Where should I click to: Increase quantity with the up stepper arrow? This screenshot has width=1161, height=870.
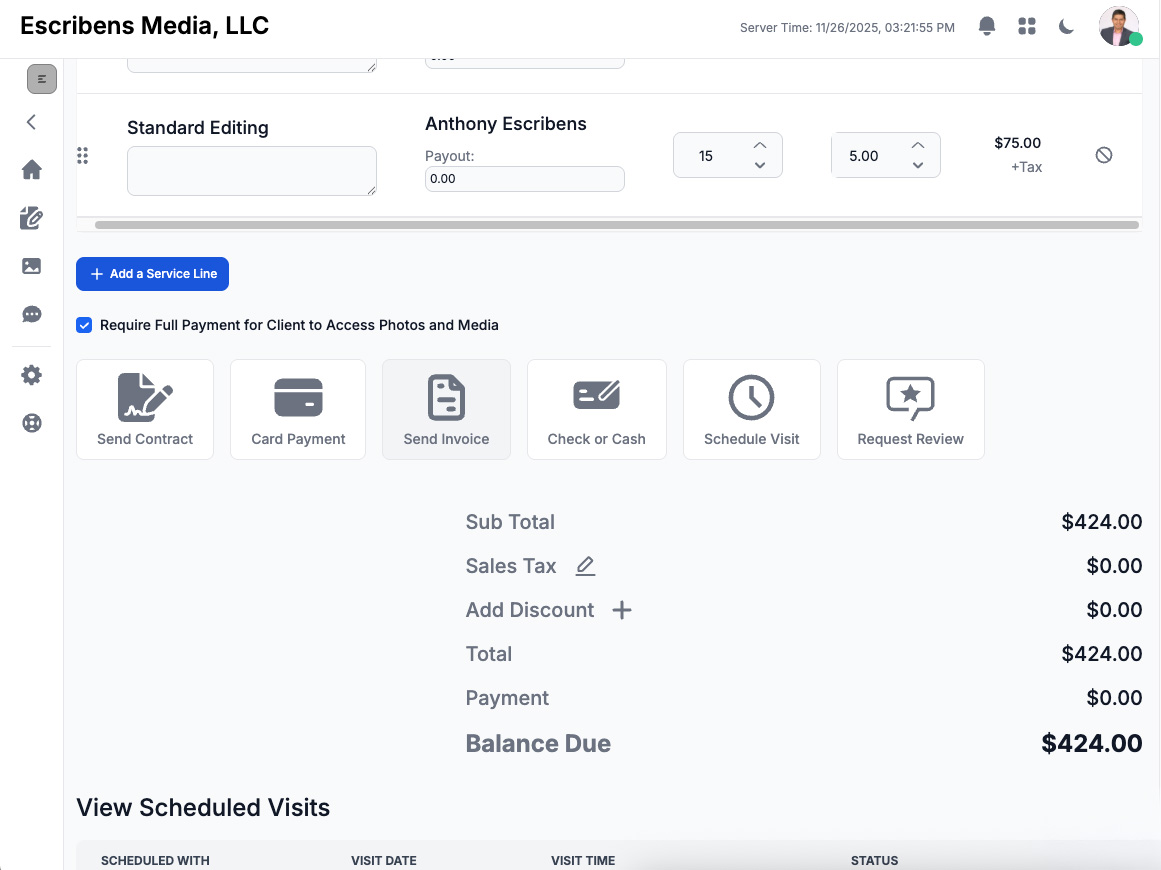pos(760,144)
